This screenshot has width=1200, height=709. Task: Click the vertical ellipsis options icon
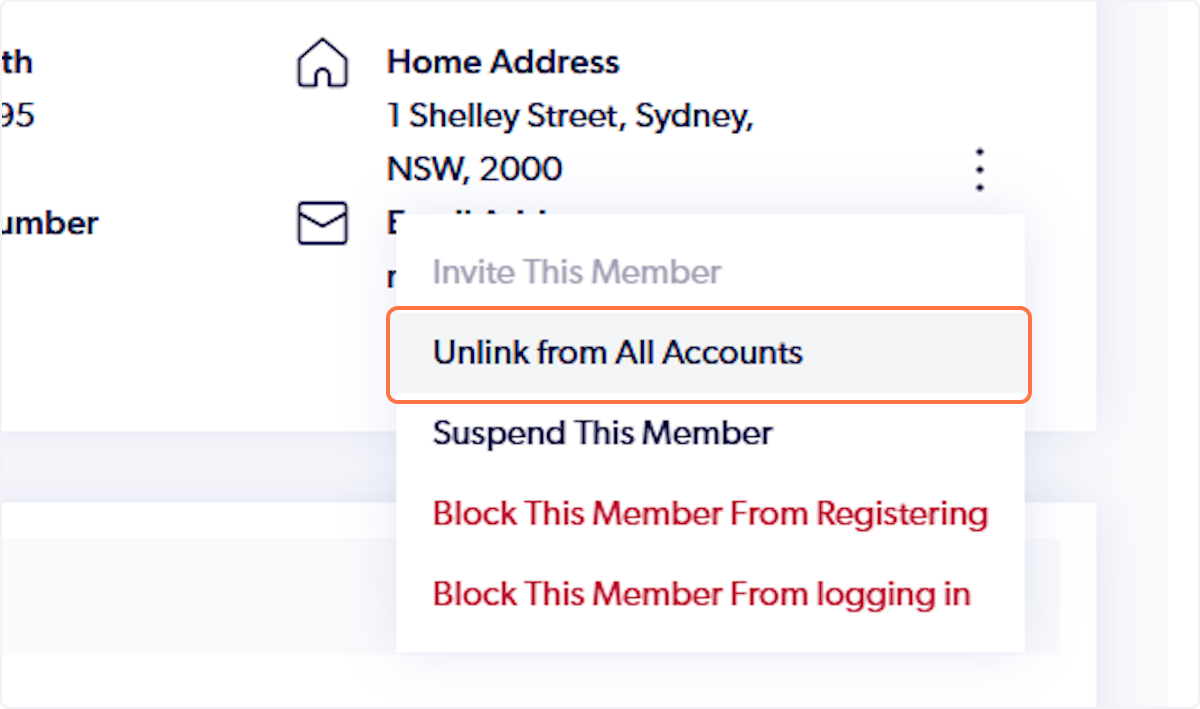pos(979,169)
